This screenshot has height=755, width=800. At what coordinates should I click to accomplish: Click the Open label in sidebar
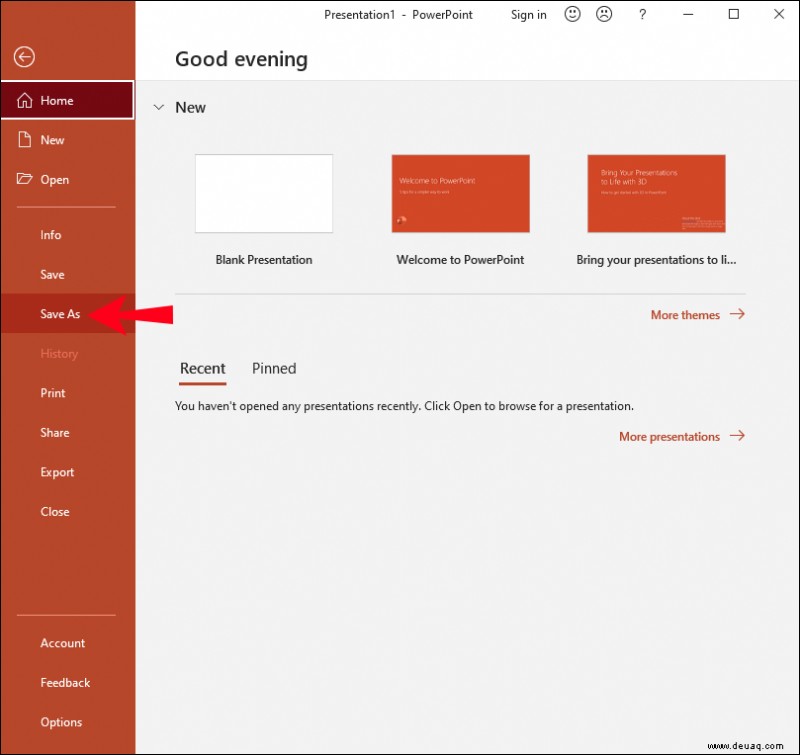[x=55, y=180]
